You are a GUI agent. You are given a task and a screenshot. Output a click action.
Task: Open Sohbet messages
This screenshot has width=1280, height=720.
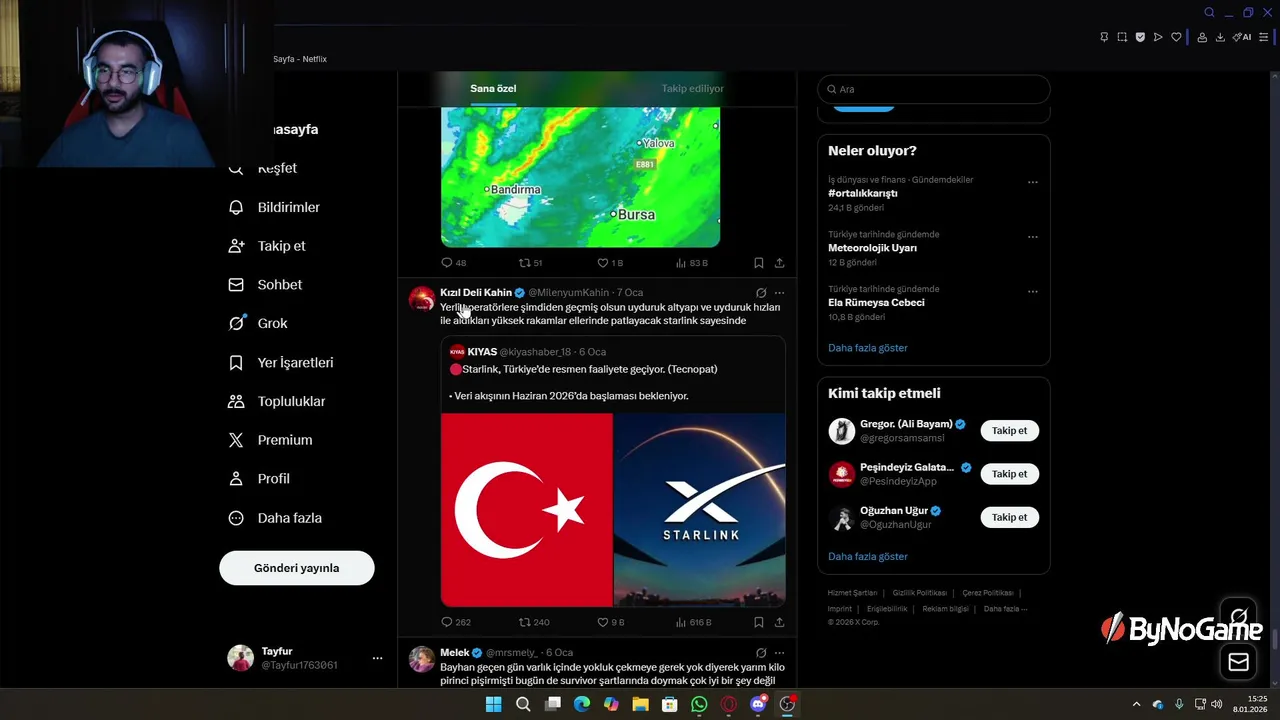pos(265,285)
